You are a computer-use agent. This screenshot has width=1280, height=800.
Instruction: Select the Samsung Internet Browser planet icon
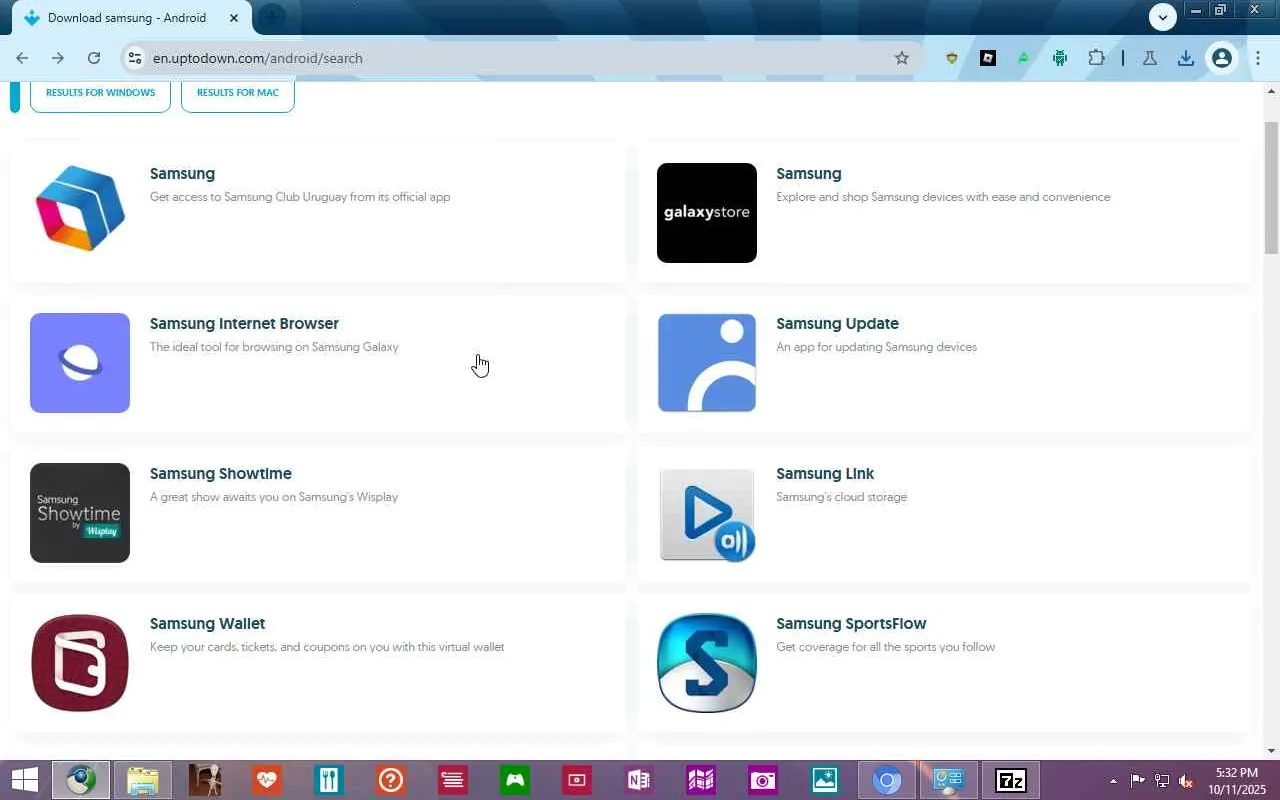(80, 363)
